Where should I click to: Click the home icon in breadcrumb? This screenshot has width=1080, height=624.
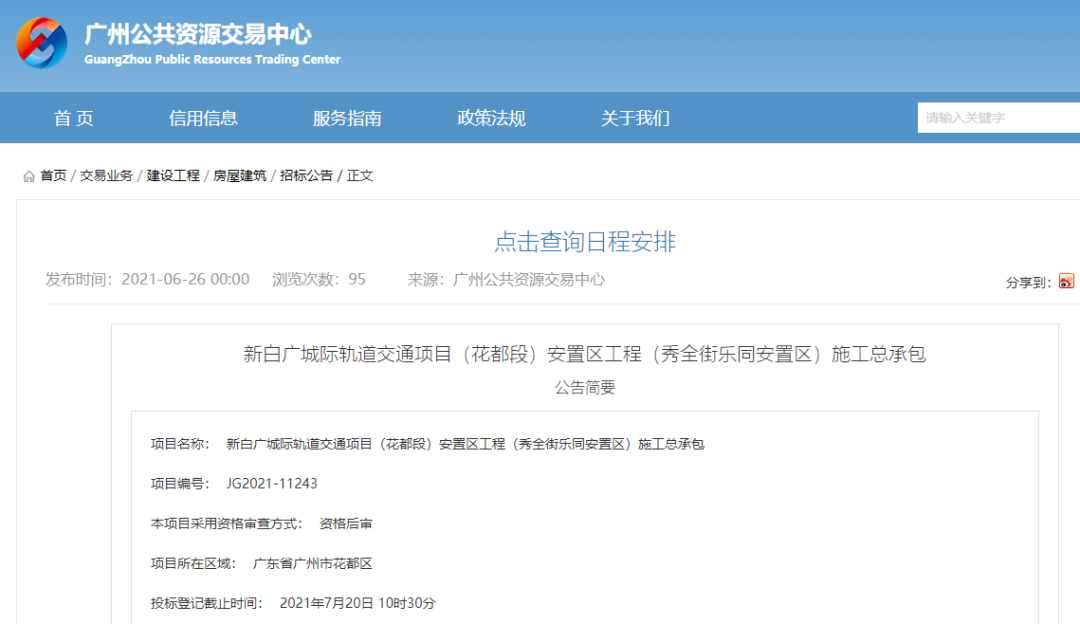point(29,176)
